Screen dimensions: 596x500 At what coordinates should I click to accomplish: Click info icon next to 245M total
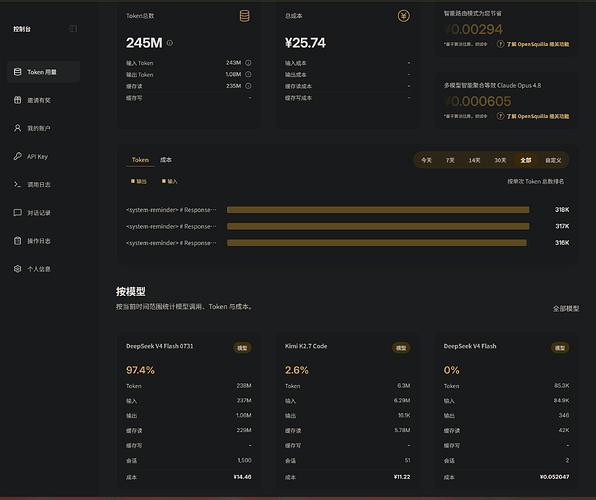[170, 43]
